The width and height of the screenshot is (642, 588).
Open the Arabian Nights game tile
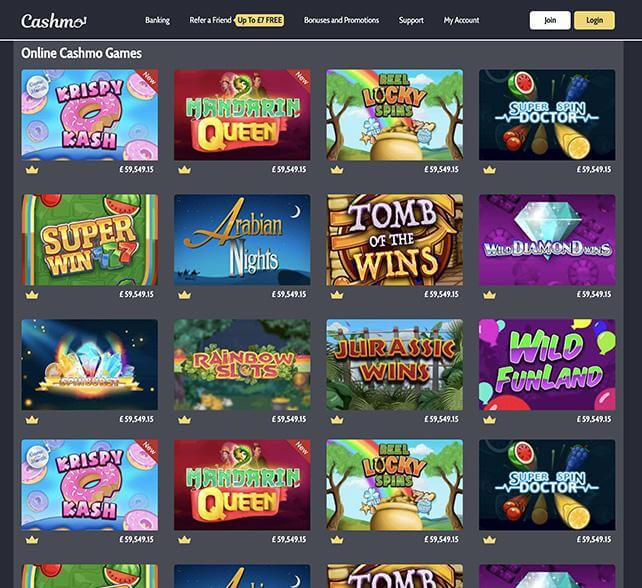click(242, 240)
